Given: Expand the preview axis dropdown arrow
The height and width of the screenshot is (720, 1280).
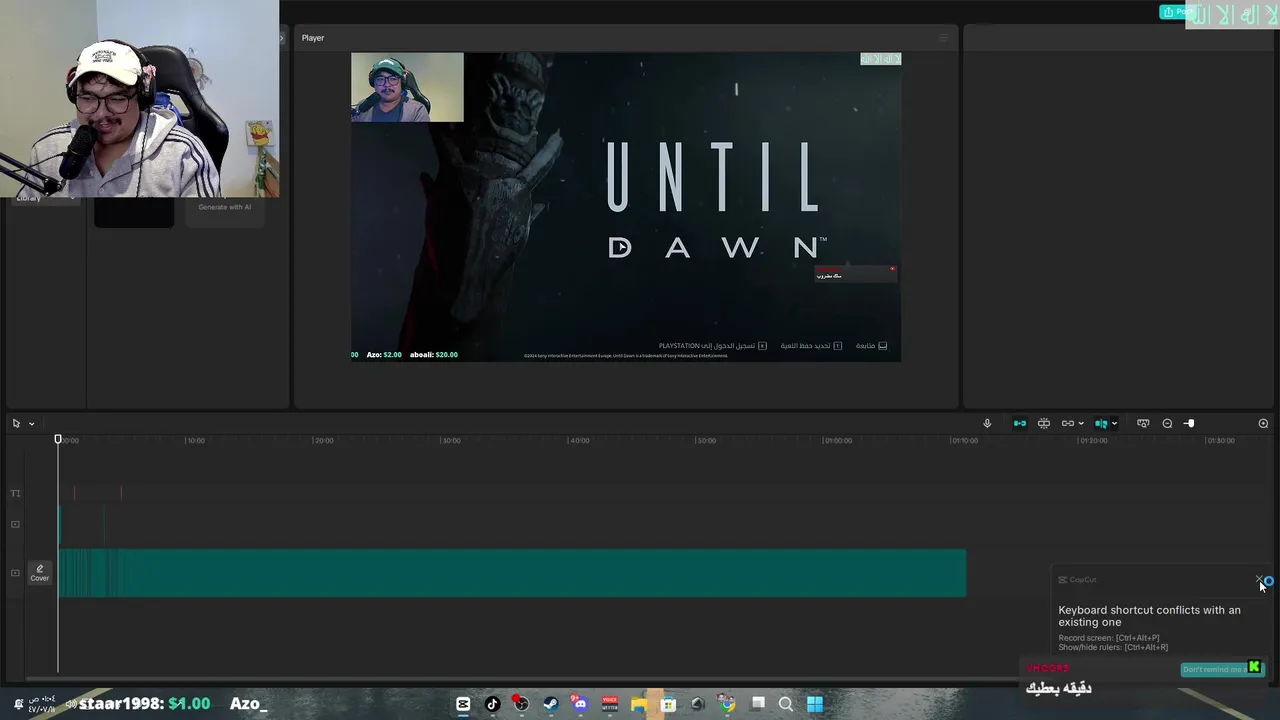Looking at the screenshot, I should 1114,423.
